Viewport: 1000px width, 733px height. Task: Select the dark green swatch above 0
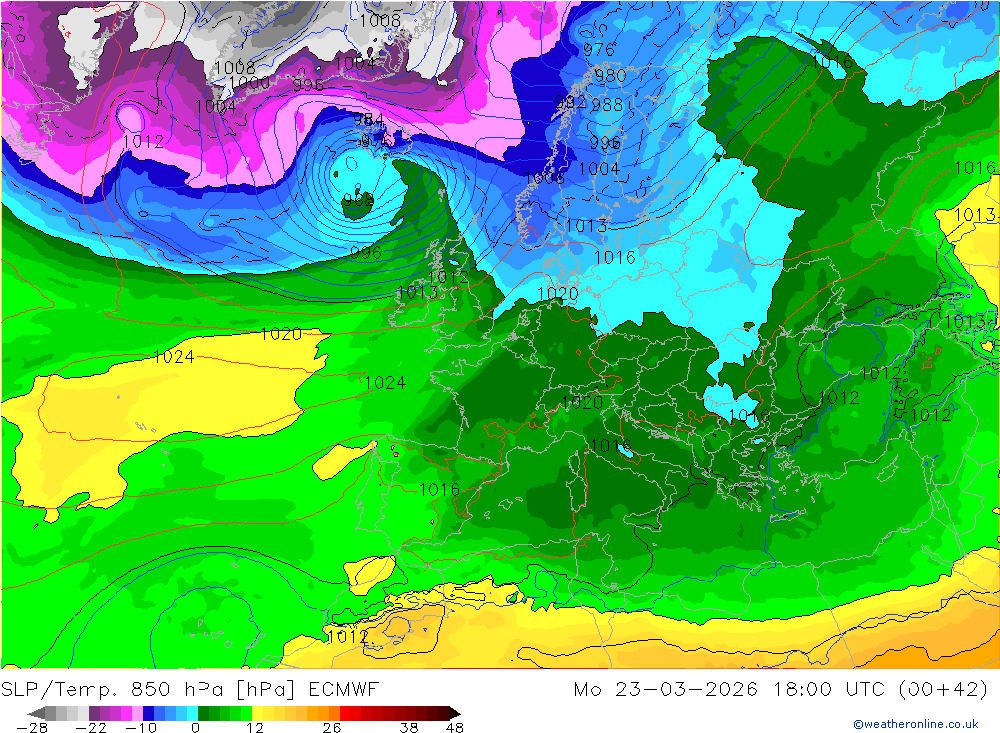point(203,713)
